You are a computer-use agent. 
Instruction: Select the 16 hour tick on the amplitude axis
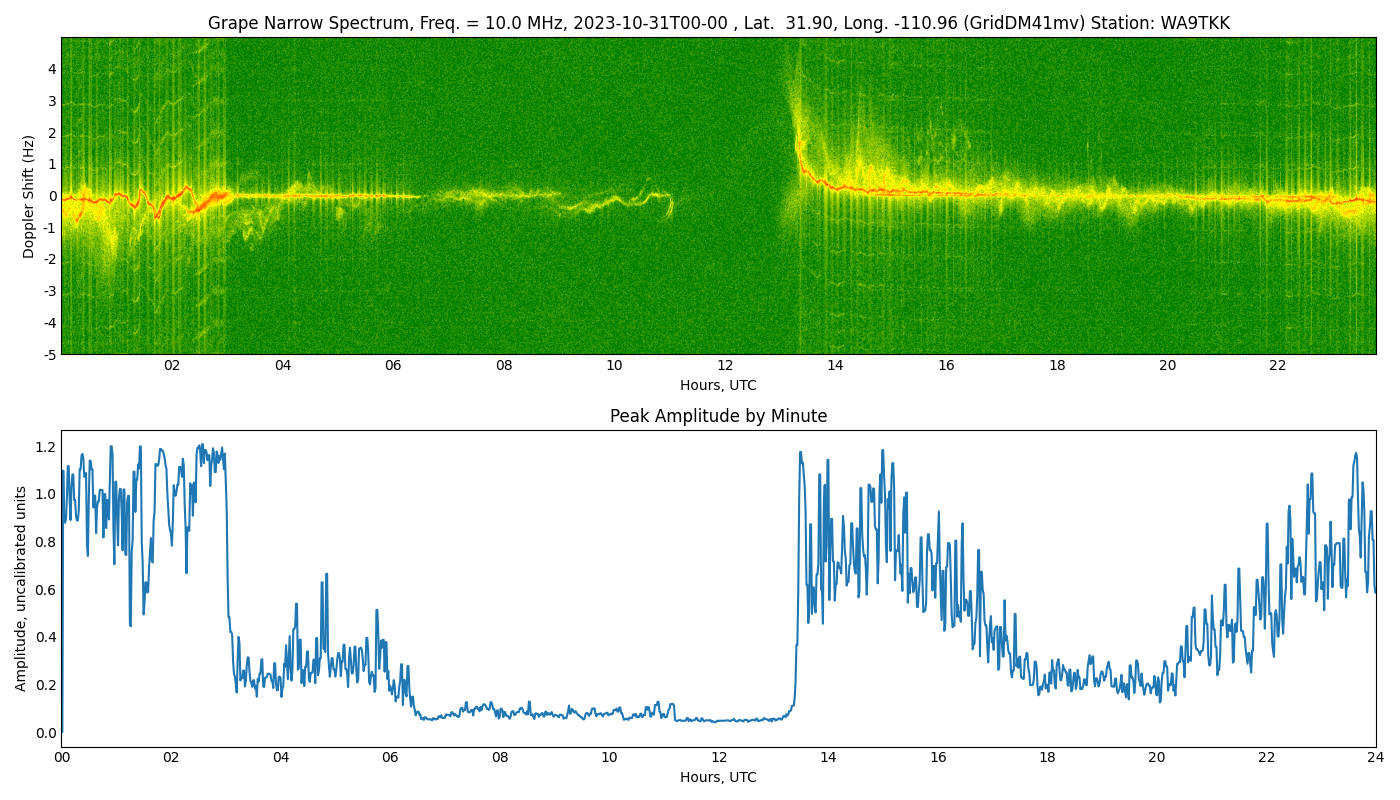tap(938, 757)
